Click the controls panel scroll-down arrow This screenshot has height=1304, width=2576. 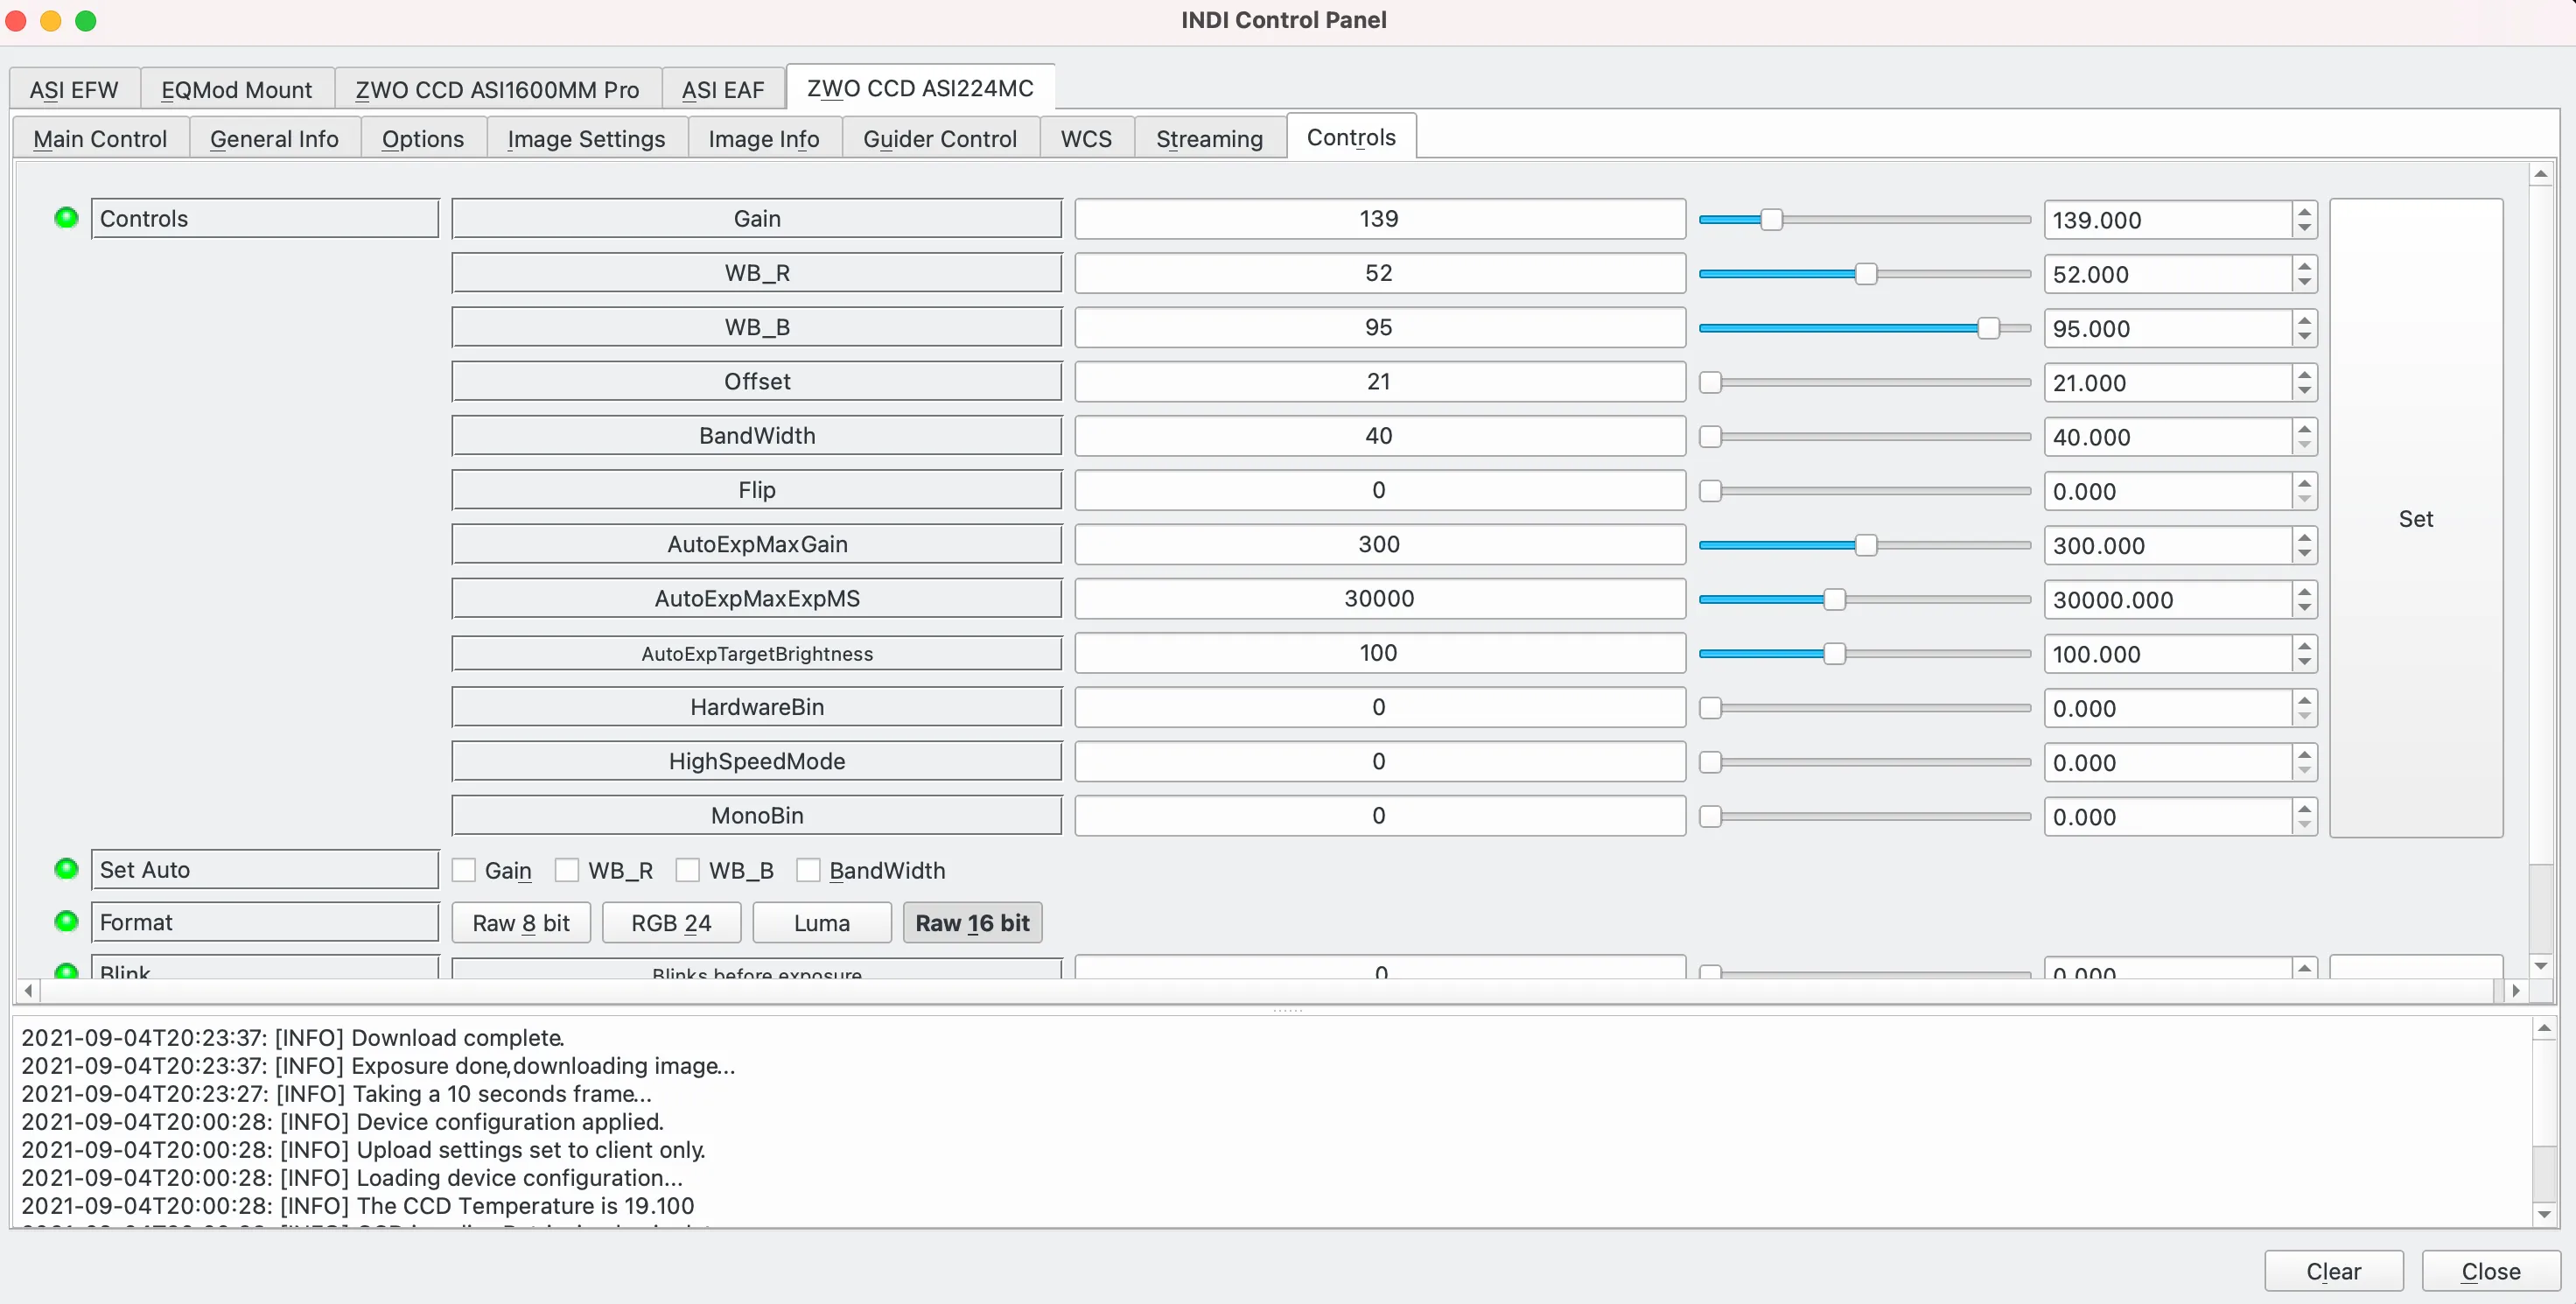point(2541,966)
